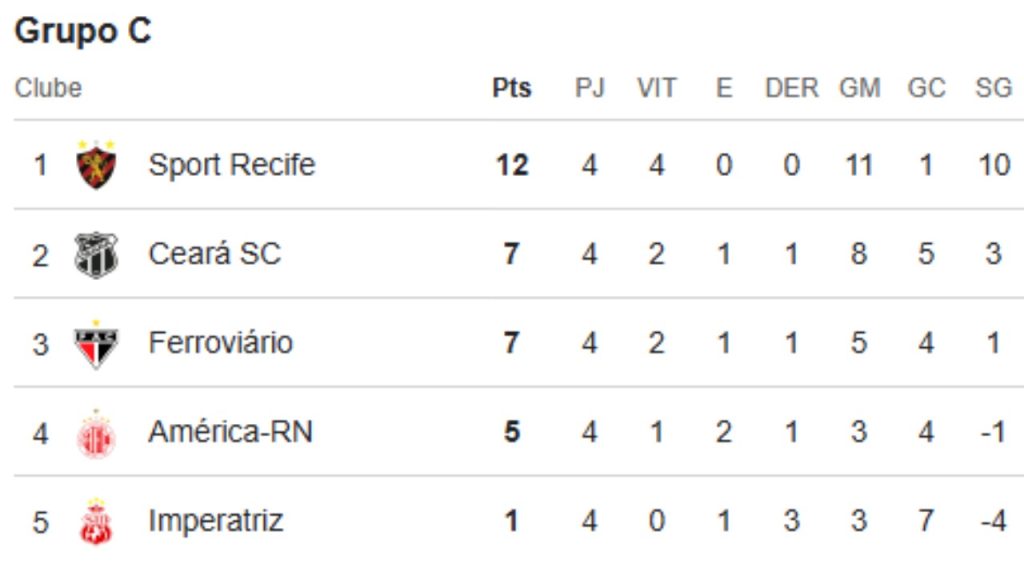Open the Ceará SC team link
1024x576 pixels.
click(x=214, y=254)
